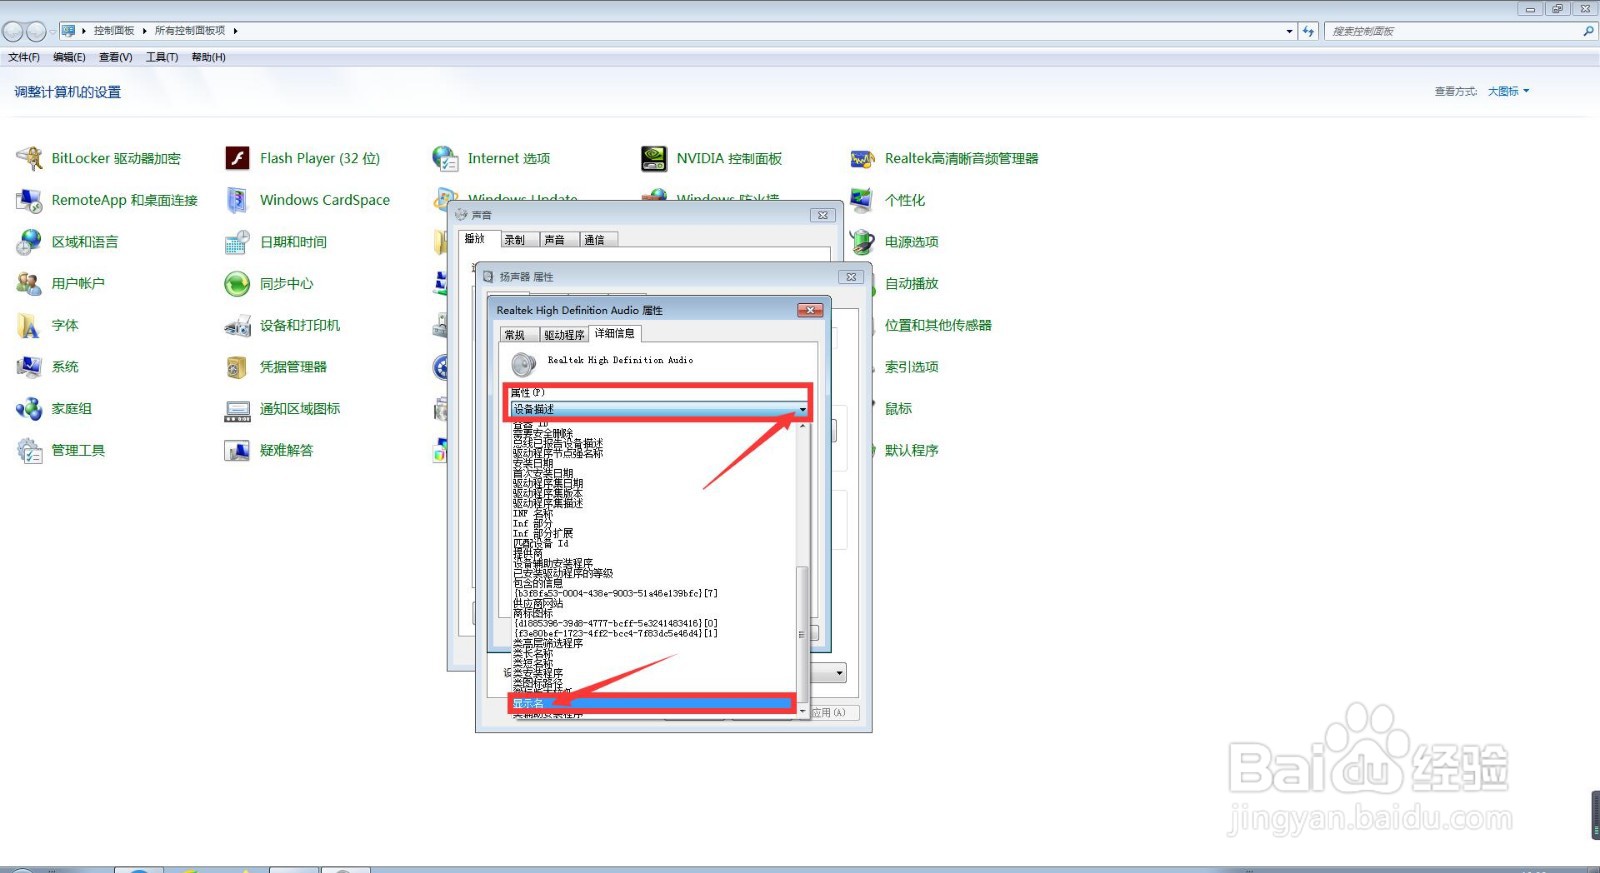The width and height of the screenshot is (1600, 873).
Task: Open 系统 settings
Action: point(48,367)
